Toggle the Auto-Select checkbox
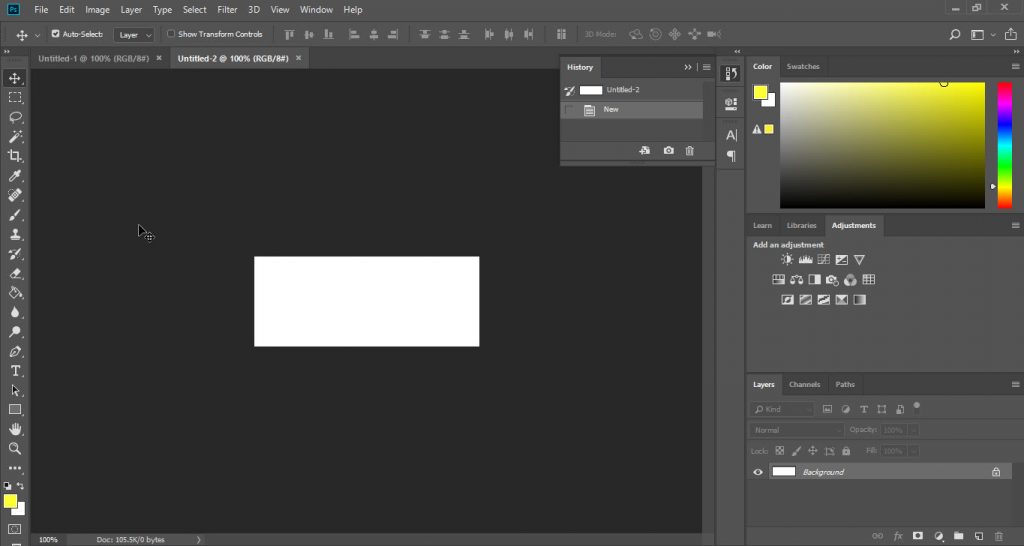This screenshot has width=1024, height=546. pos(55,34)
